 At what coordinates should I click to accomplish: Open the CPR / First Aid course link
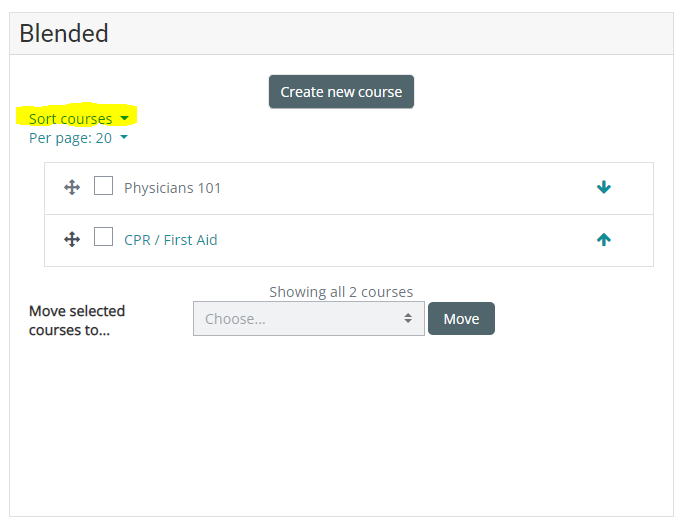170,240
